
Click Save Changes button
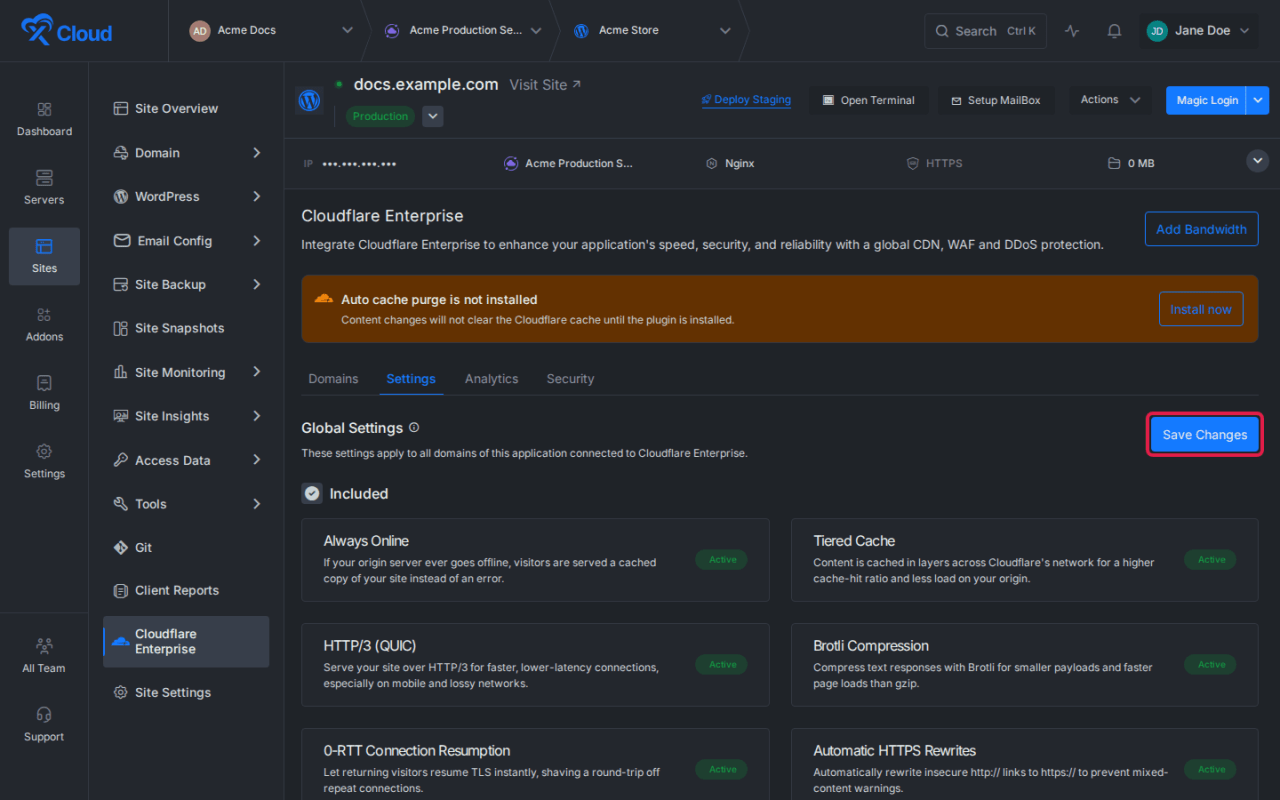click(x=1204, y=435)
